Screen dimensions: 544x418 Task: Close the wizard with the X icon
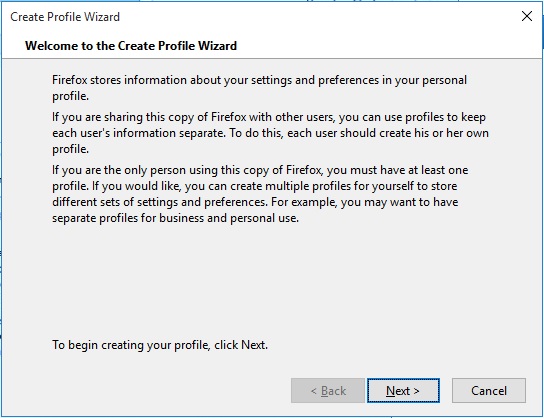point(527,16)
